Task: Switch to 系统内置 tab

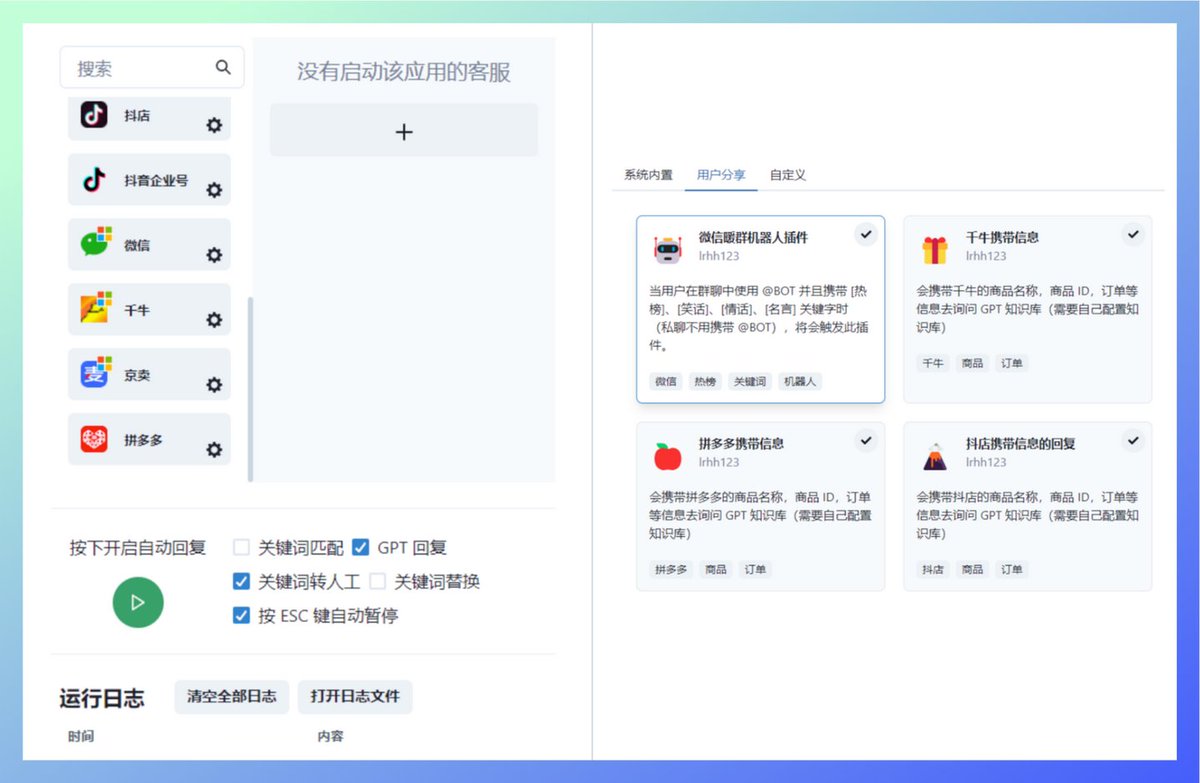Action: tap(648, 175)
